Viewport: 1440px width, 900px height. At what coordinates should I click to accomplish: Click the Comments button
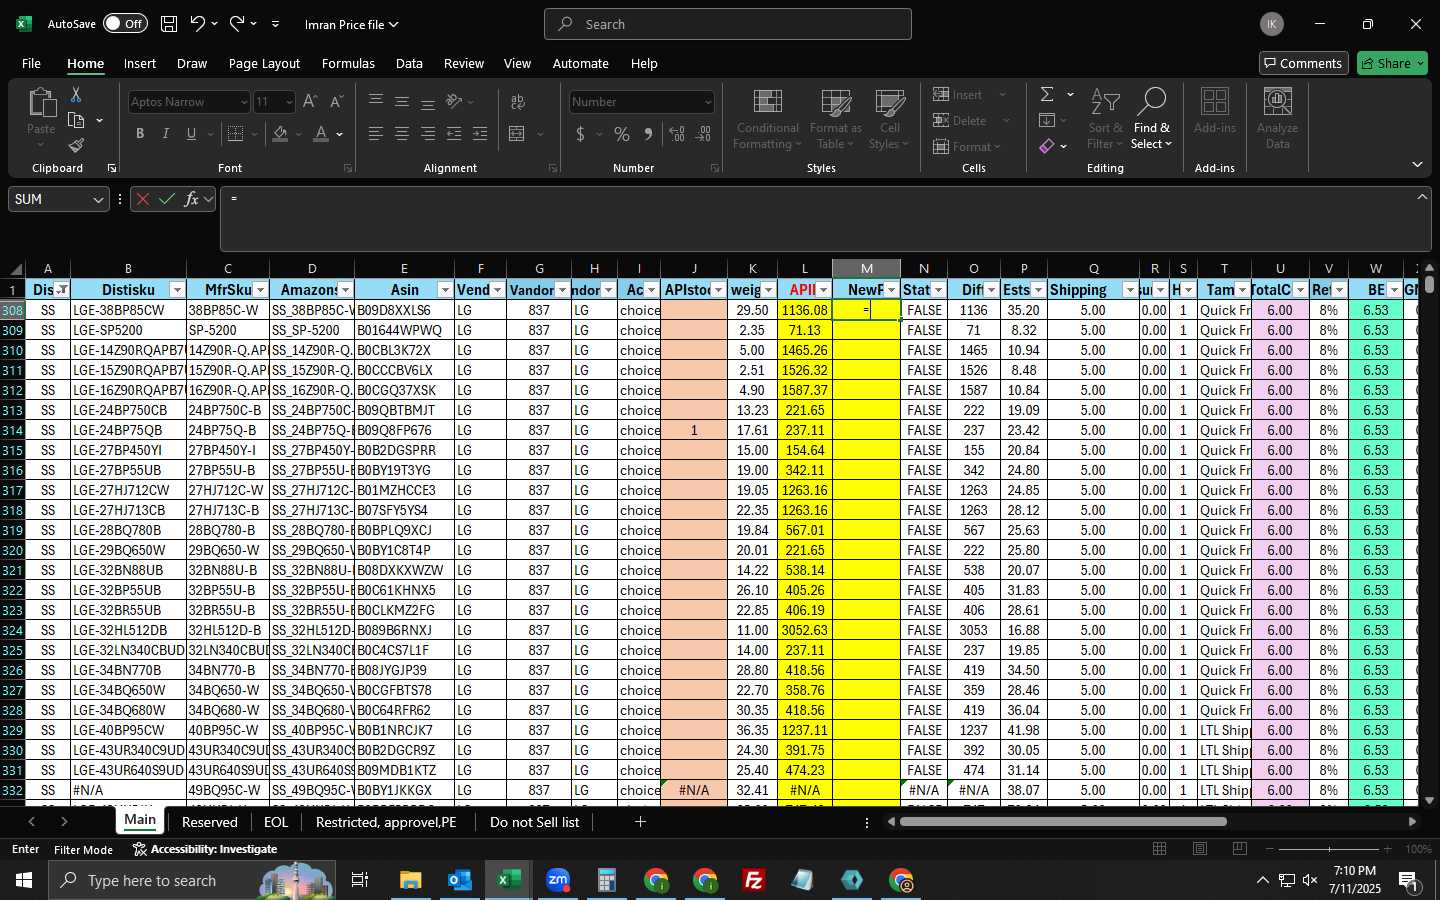click(1303, 63)
